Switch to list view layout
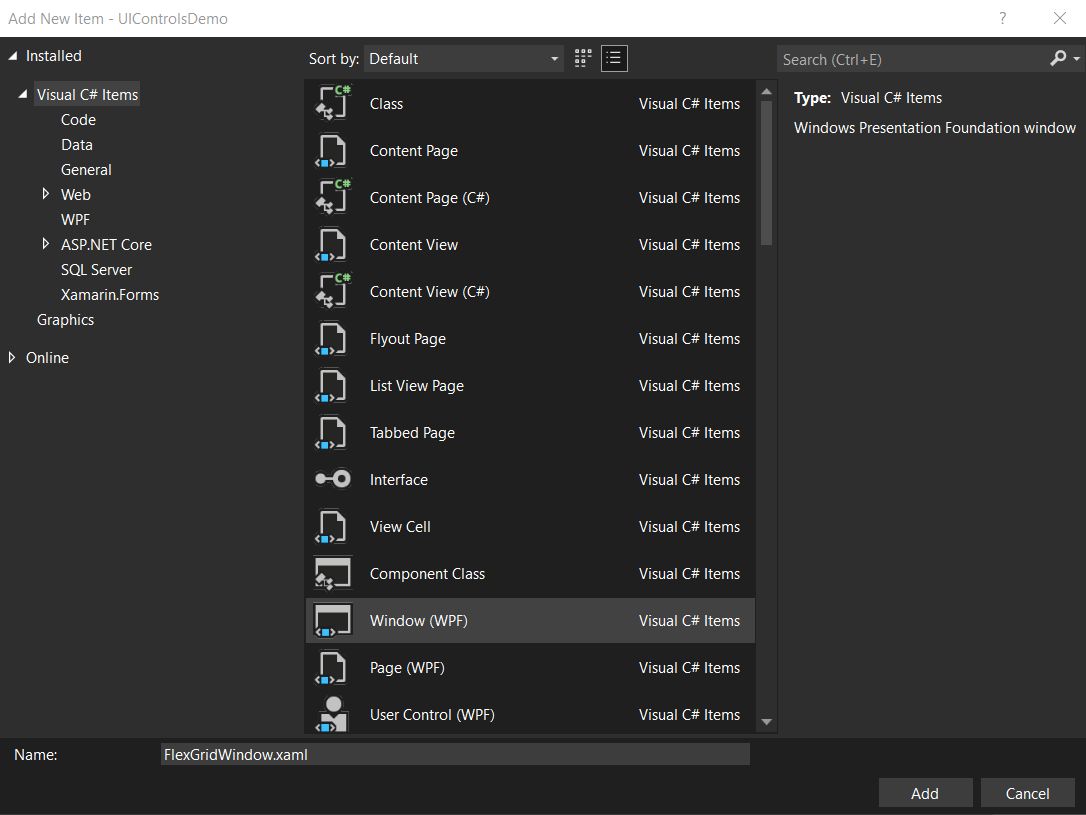Image resolution: width=1086 pixels, height=815 pixels. (613, 58)
